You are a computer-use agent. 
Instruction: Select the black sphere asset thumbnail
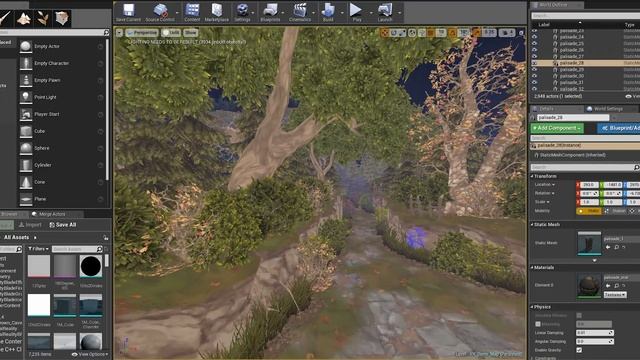tap(91, 267)
